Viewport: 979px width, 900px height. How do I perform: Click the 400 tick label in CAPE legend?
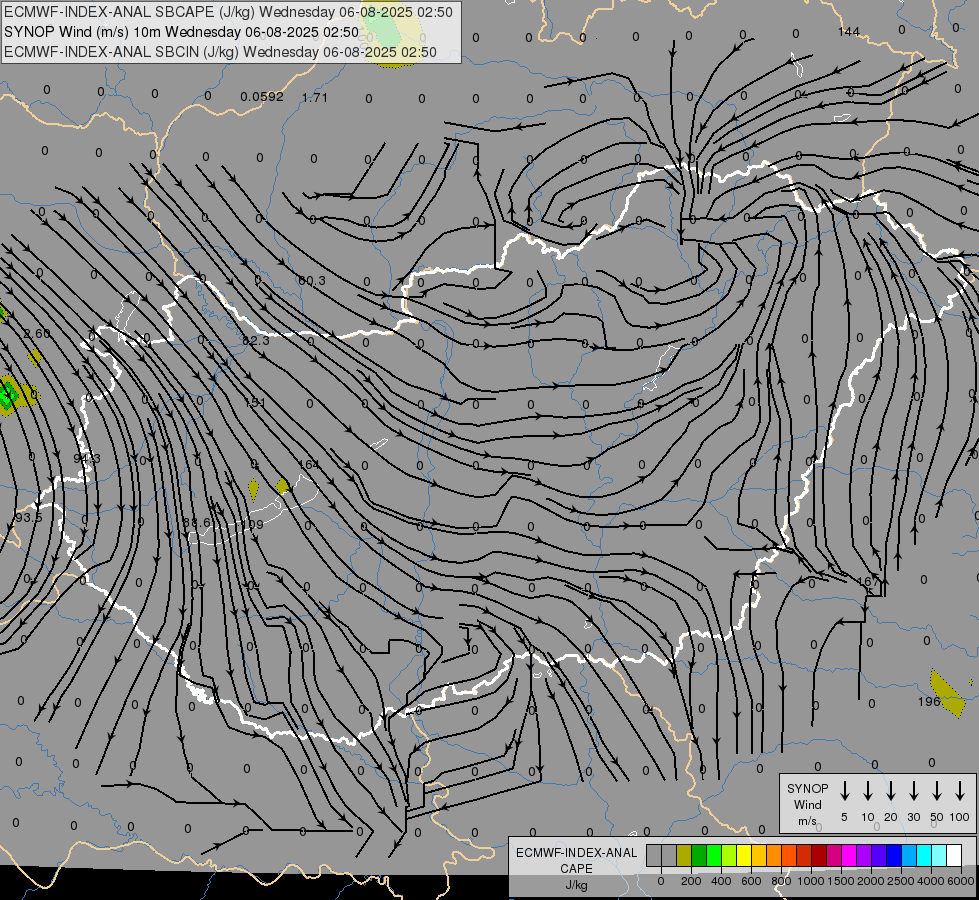click(x=721, y=881)
